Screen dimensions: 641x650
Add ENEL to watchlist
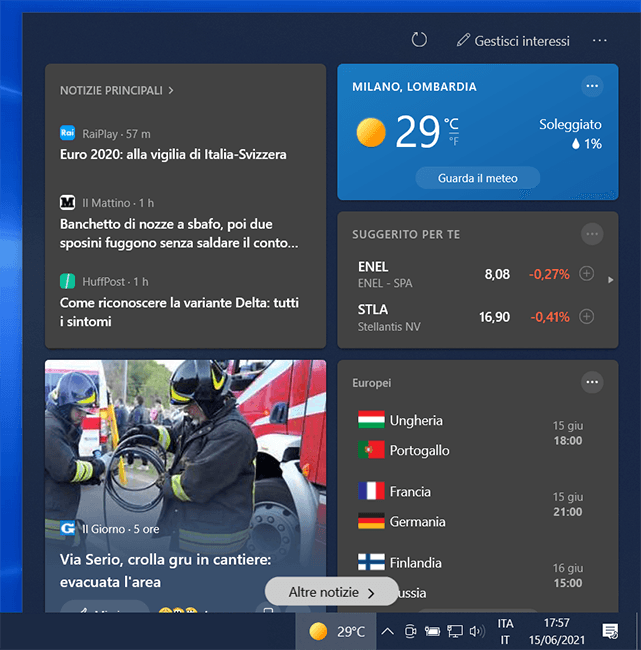(x=586, y=274)
